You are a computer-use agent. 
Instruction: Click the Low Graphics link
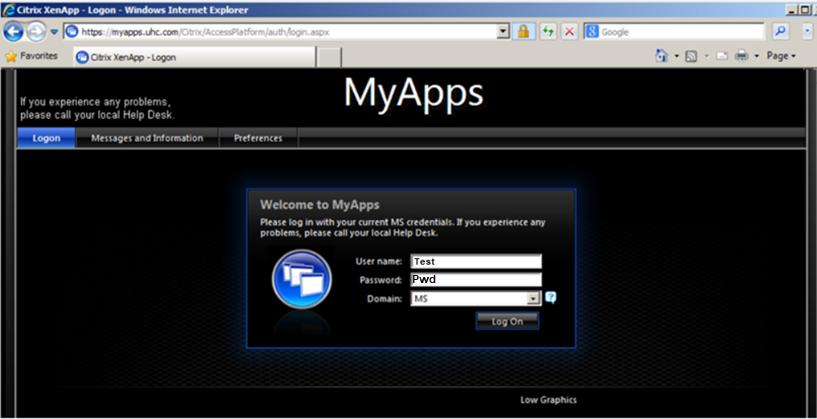tap(548, 400)
